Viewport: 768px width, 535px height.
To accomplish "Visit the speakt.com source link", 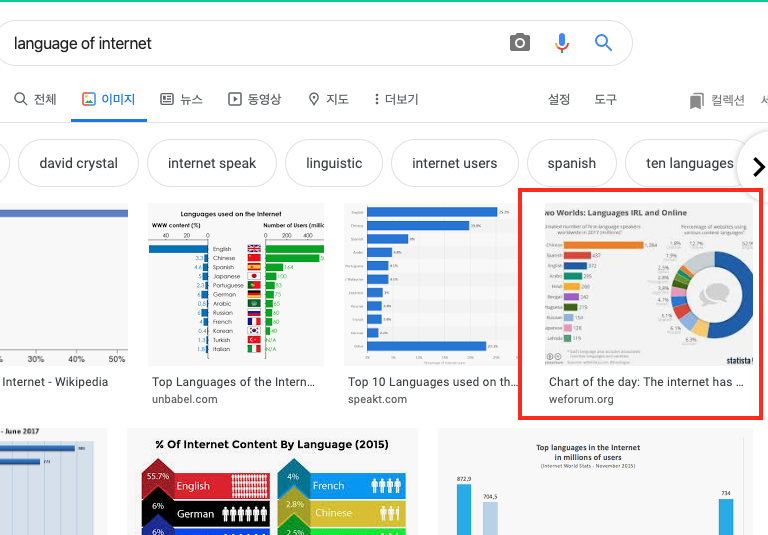I will [x=378, y=399].
